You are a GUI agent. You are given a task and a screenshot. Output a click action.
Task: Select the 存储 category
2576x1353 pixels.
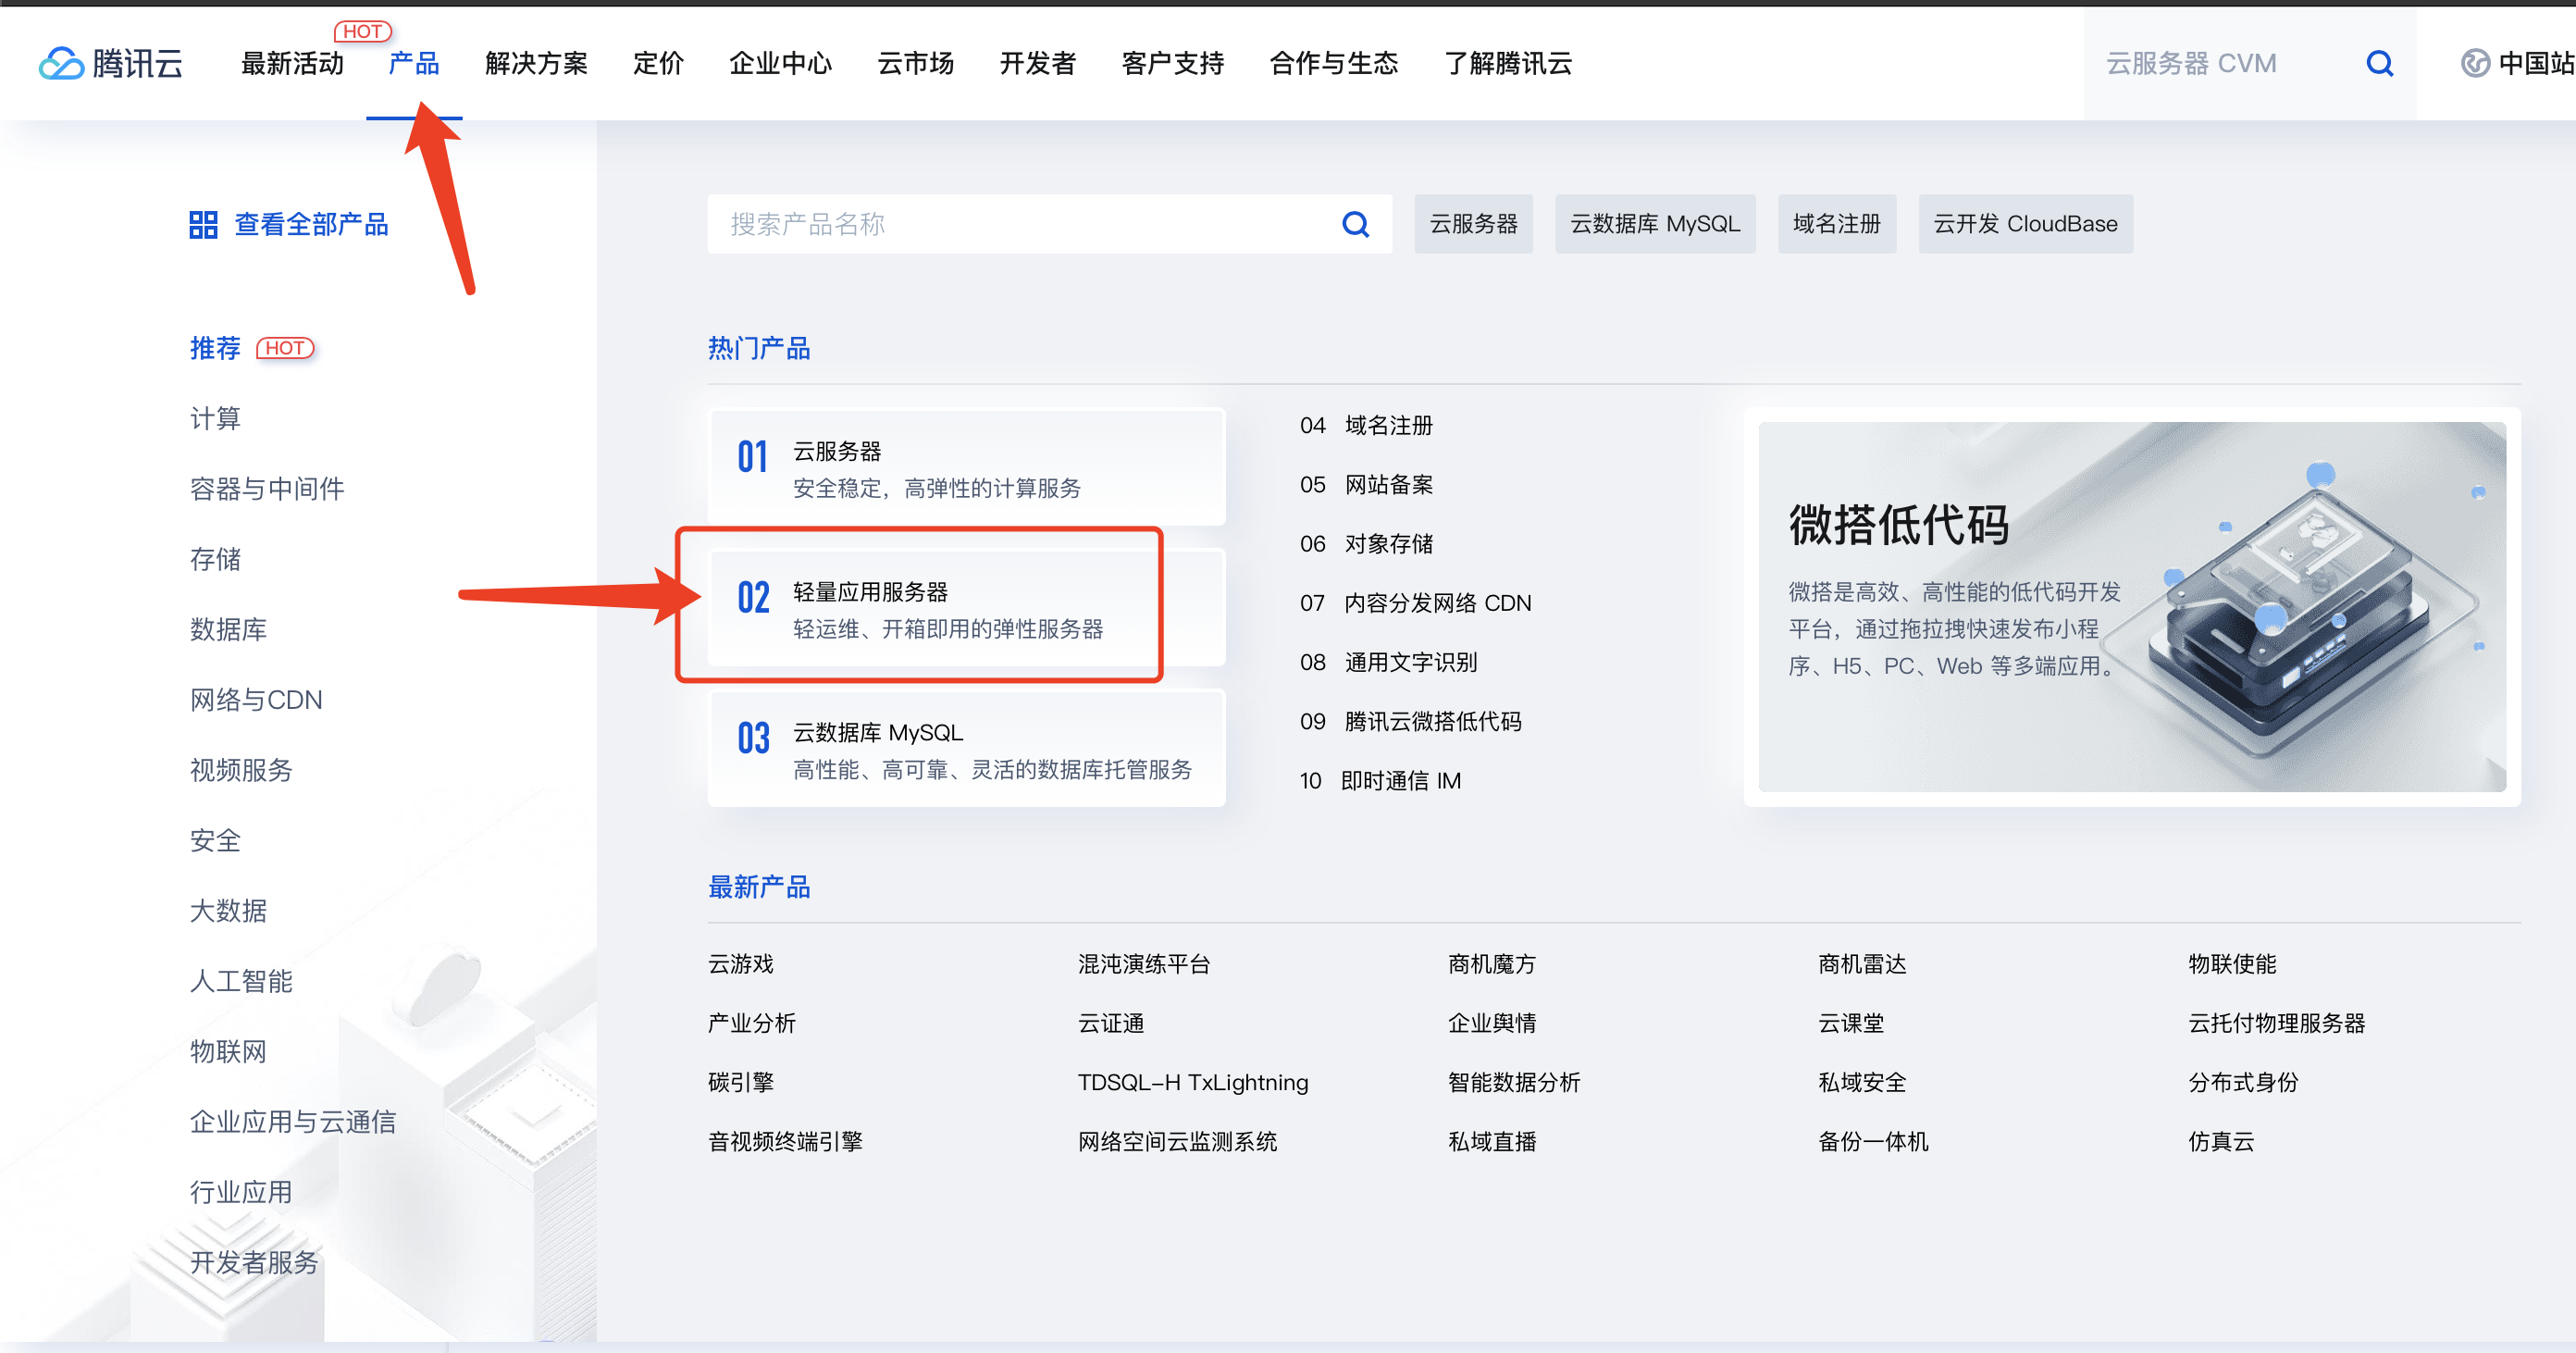(215, 559)
